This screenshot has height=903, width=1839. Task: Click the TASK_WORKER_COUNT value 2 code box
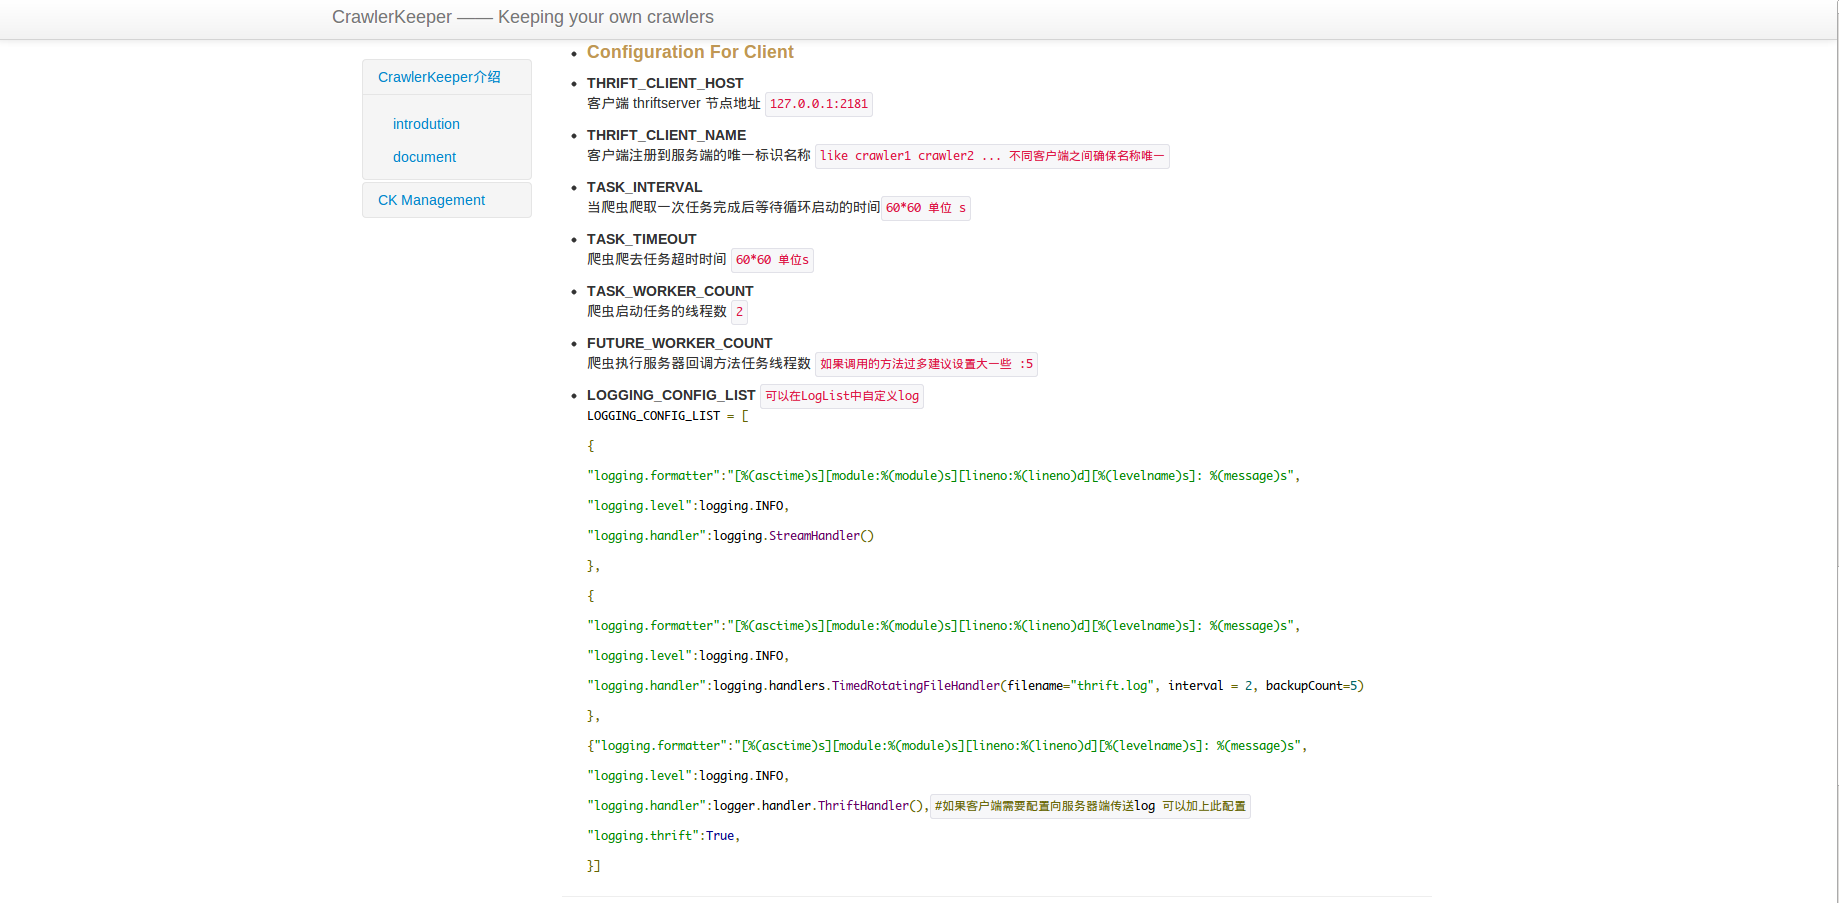pos(739,312)
